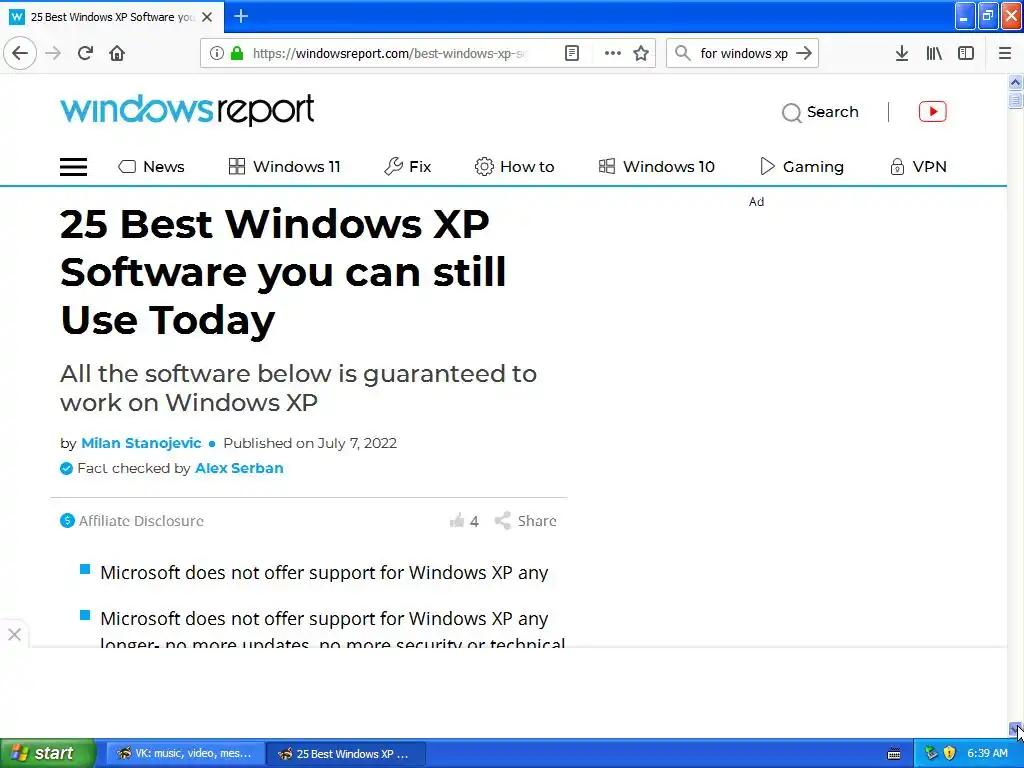Click the safely remove hardware tray icon

coord(931,754)
